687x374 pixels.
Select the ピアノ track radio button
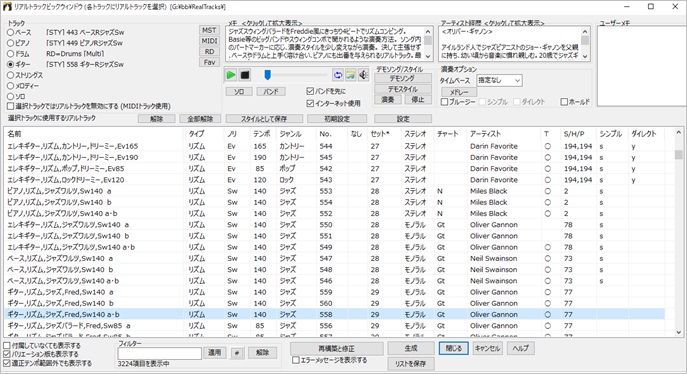(11, 43)
